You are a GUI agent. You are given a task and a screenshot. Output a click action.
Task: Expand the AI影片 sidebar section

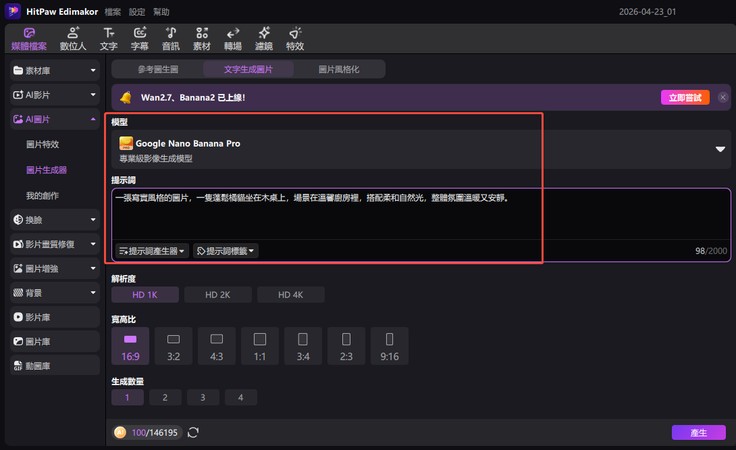tap(55, 95)
